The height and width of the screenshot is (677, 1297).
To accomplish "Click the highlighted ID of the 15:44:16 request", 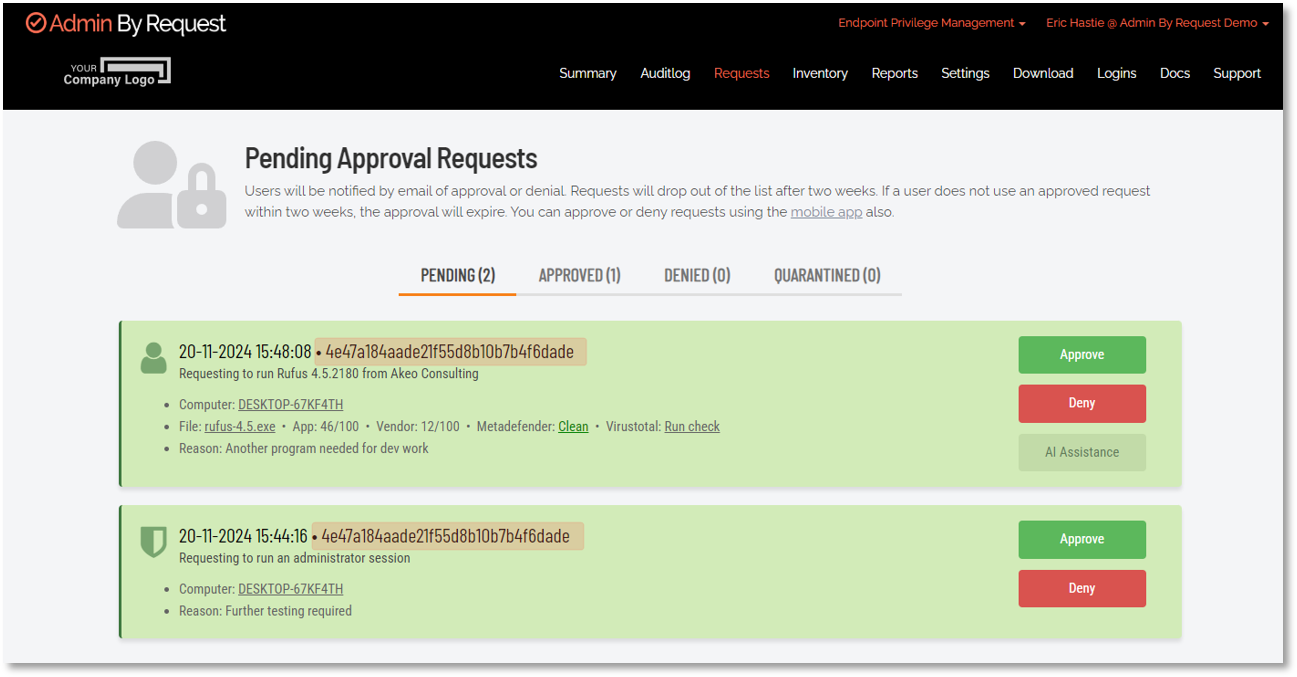I will 446,536.
